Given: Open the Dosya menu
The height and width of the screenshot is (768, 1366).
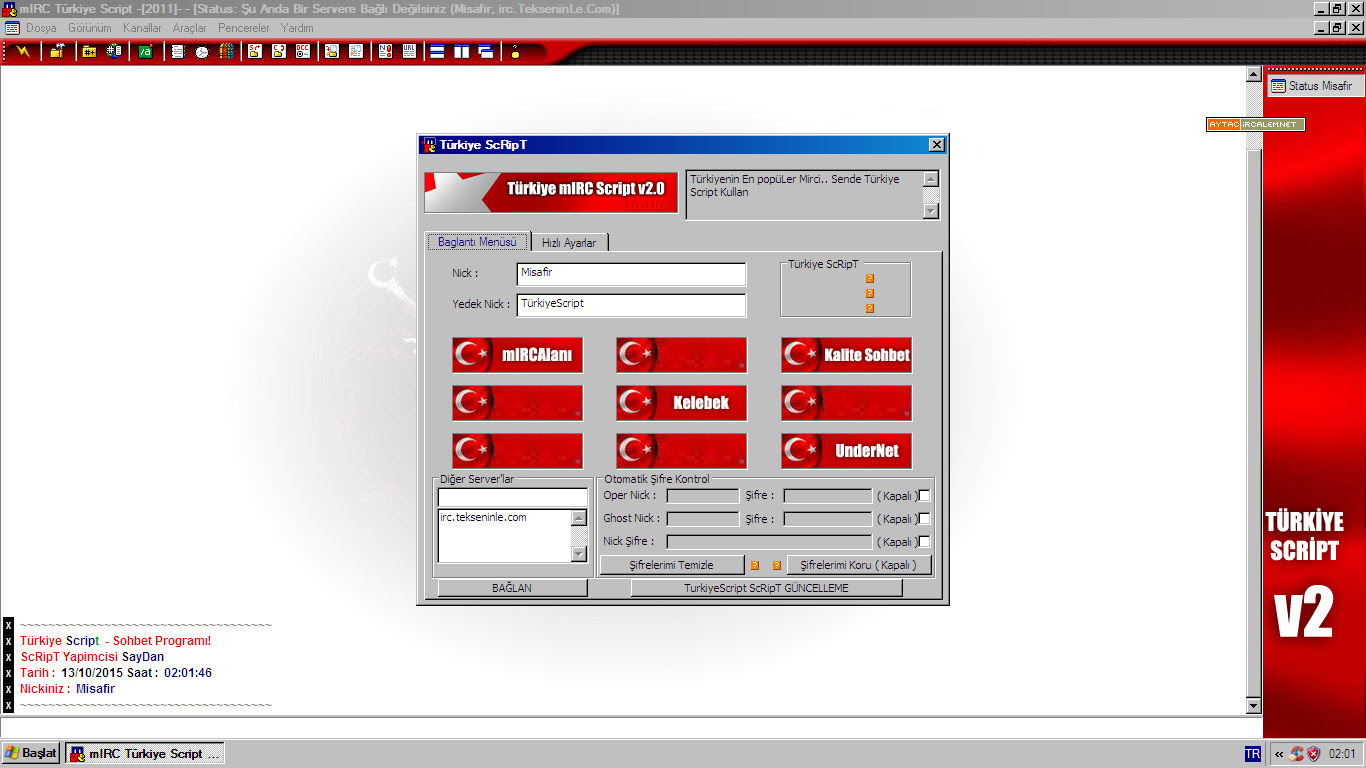Looking at the screenshot, I should click(x=41, y=28).
